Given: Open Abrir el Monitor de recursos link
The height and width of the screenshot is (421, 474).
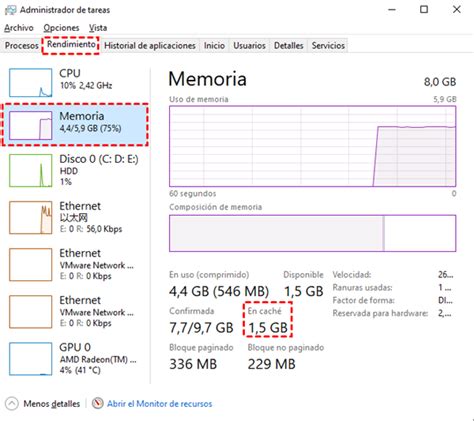Looking at the screenshot, I should [x=159, y=404].
